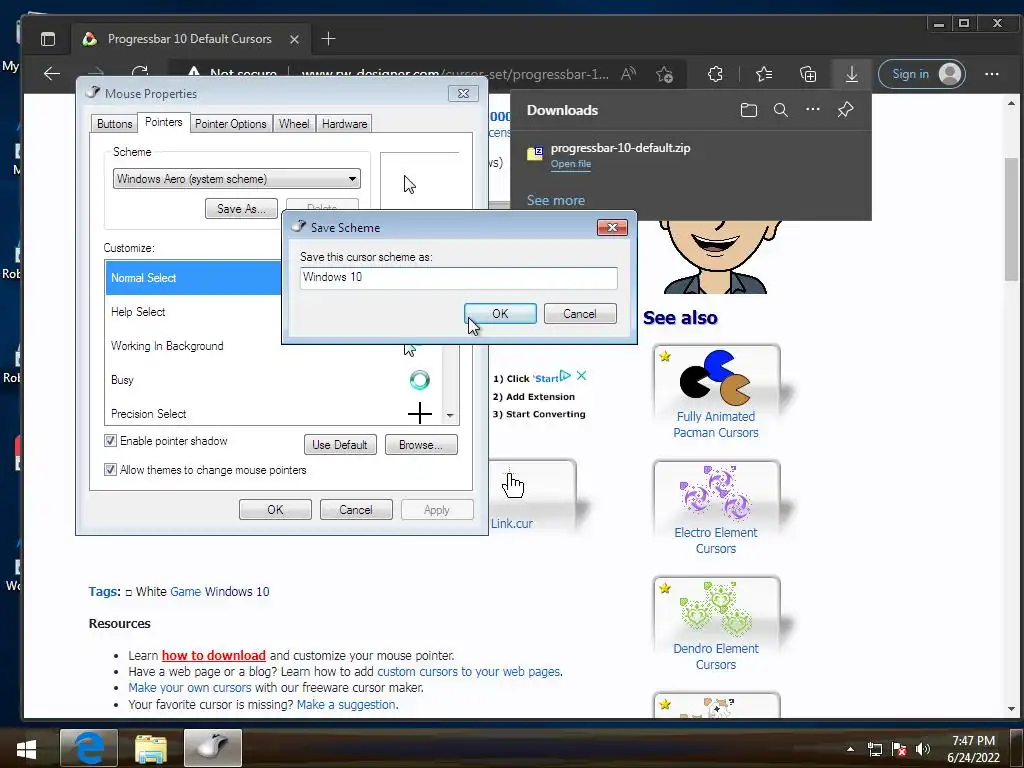Open the tab actions menu icon
This screenshot has height=768, width=1024.
[48, 39]
